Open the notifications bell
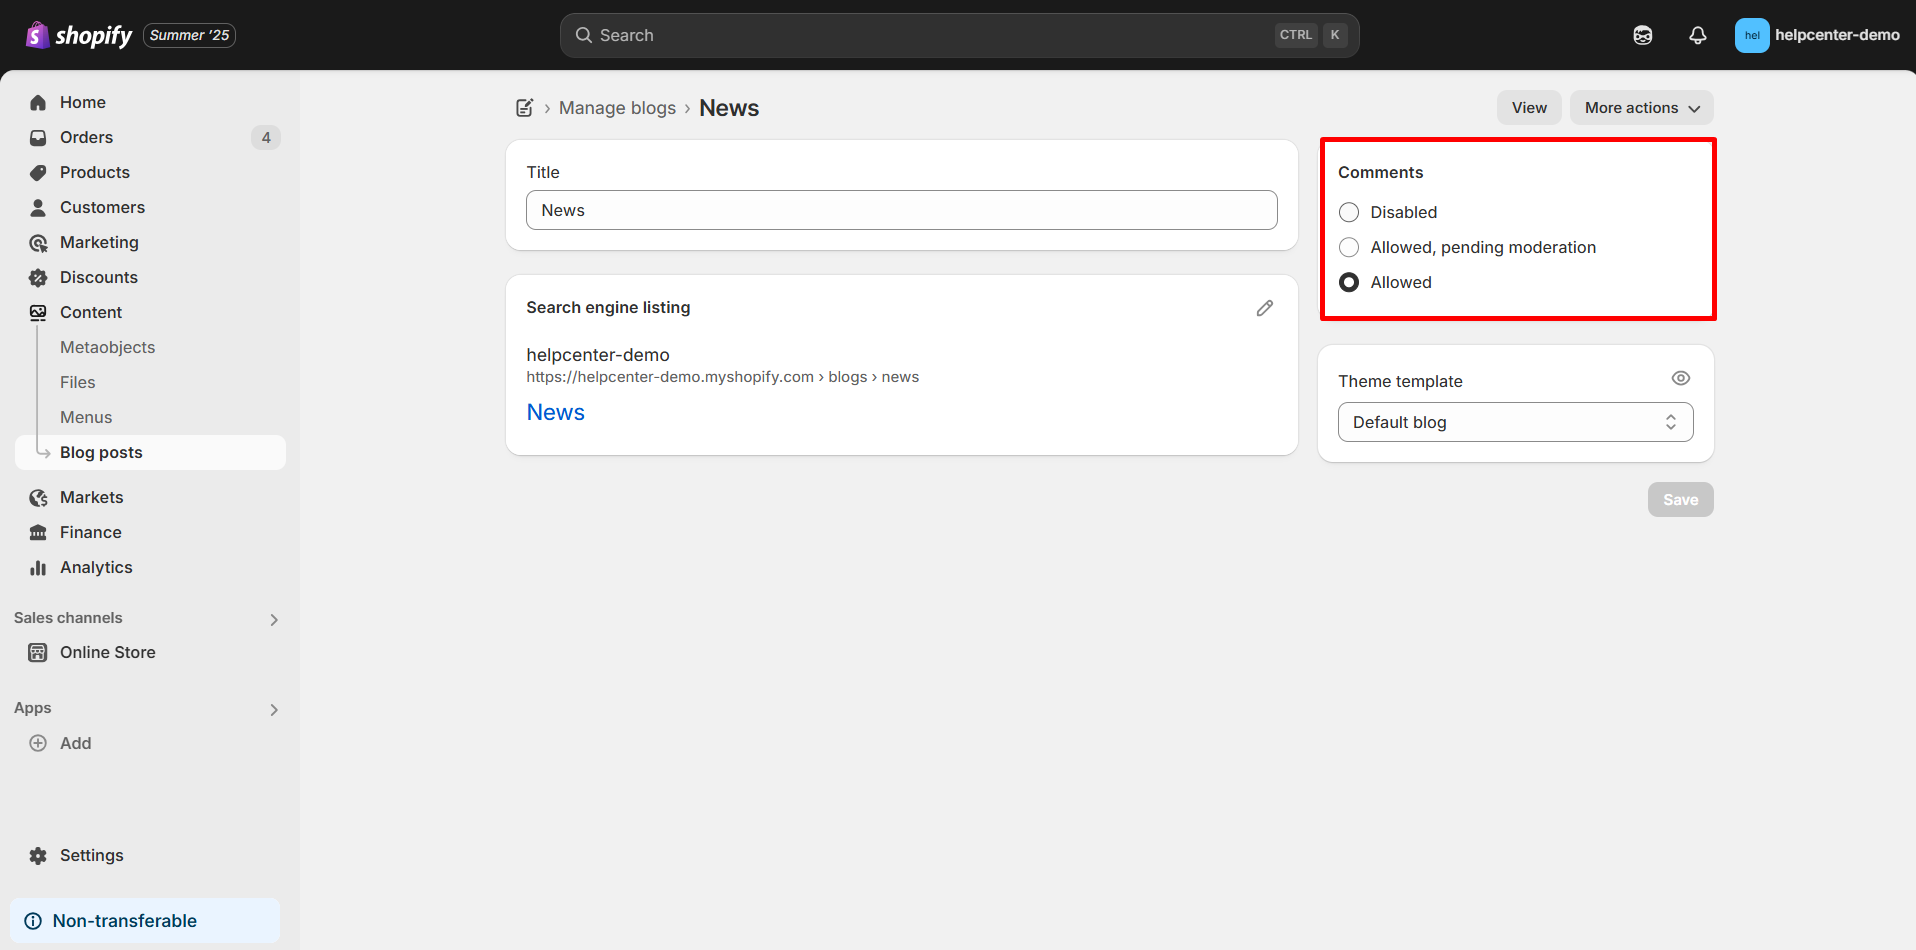Image resolution: width=1916 pixels, height=950 pixels. [x=1697, y=35]
